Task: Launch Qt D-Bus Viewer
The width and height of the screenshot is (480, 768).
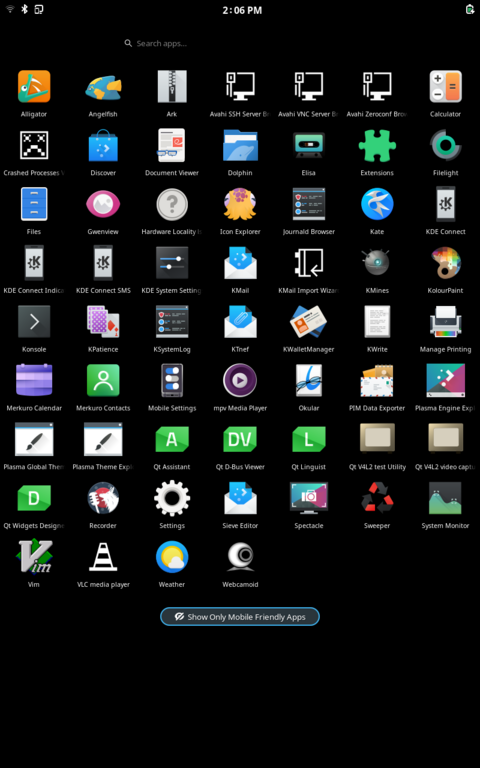Action: 240,439
